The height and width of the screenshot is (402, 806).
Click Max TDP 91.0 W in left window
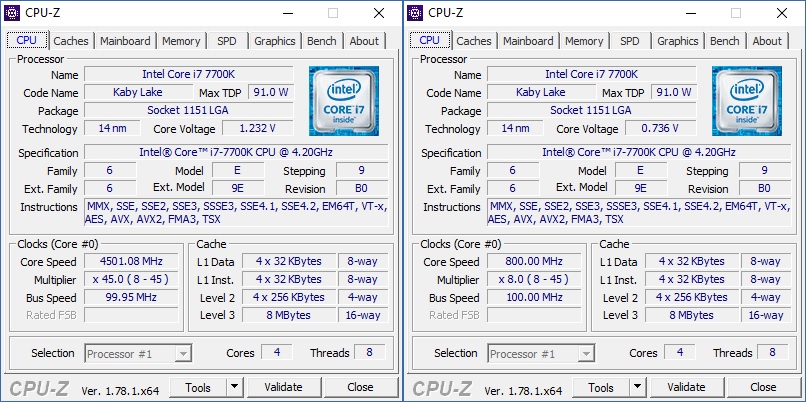pyautogui.click(x=271, y=93)
